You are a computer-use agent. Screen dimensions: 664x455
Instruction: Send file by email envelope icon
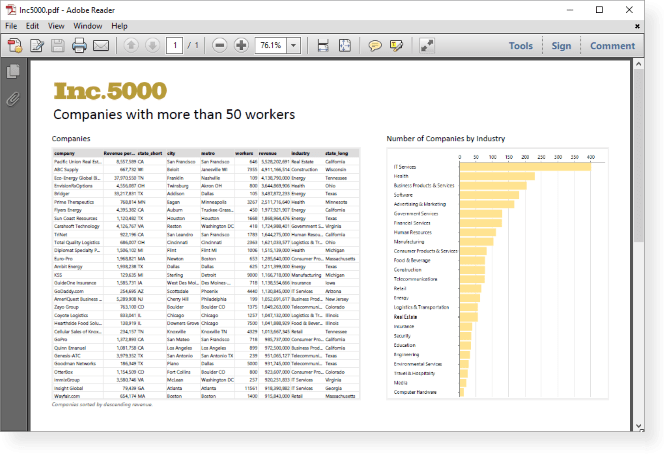[x=101, y=45]
